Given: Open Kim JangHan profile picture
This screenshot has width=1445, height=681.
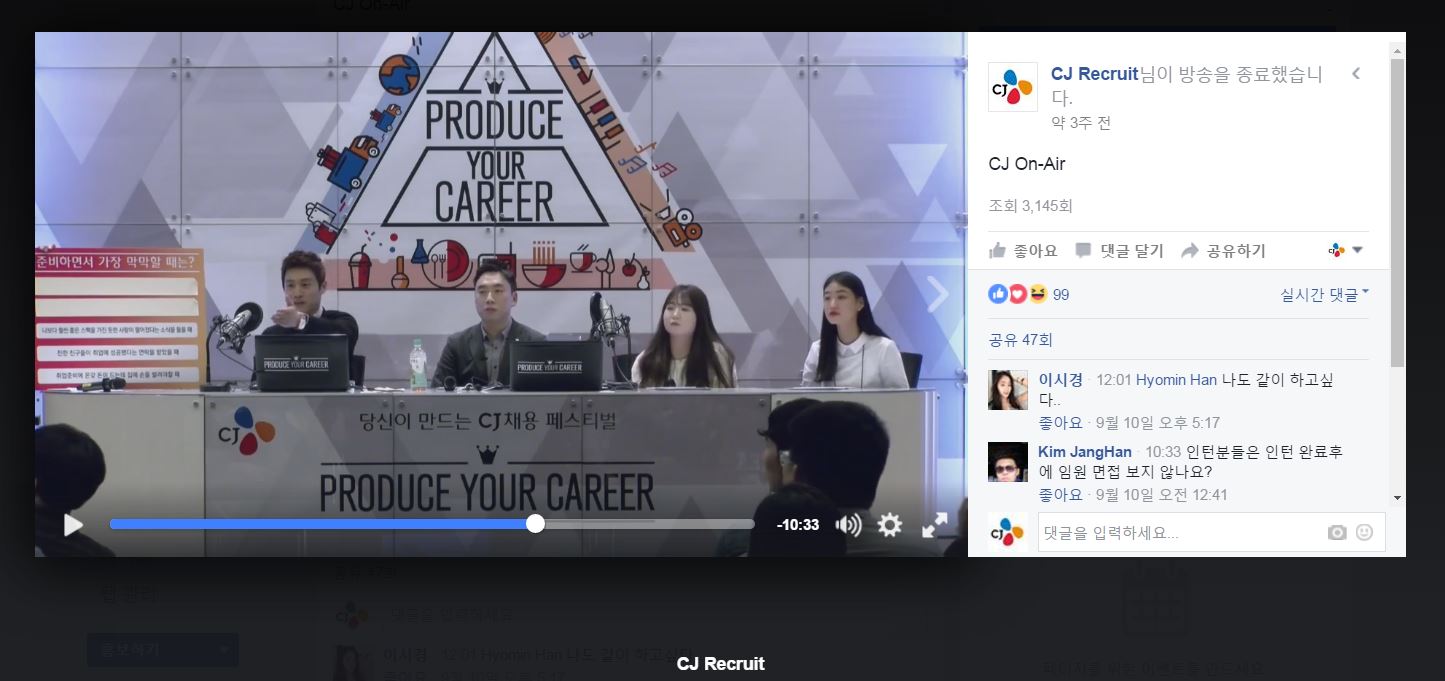Looking at the screenshot, I should pyautogui.click(x=1008, y=462).
